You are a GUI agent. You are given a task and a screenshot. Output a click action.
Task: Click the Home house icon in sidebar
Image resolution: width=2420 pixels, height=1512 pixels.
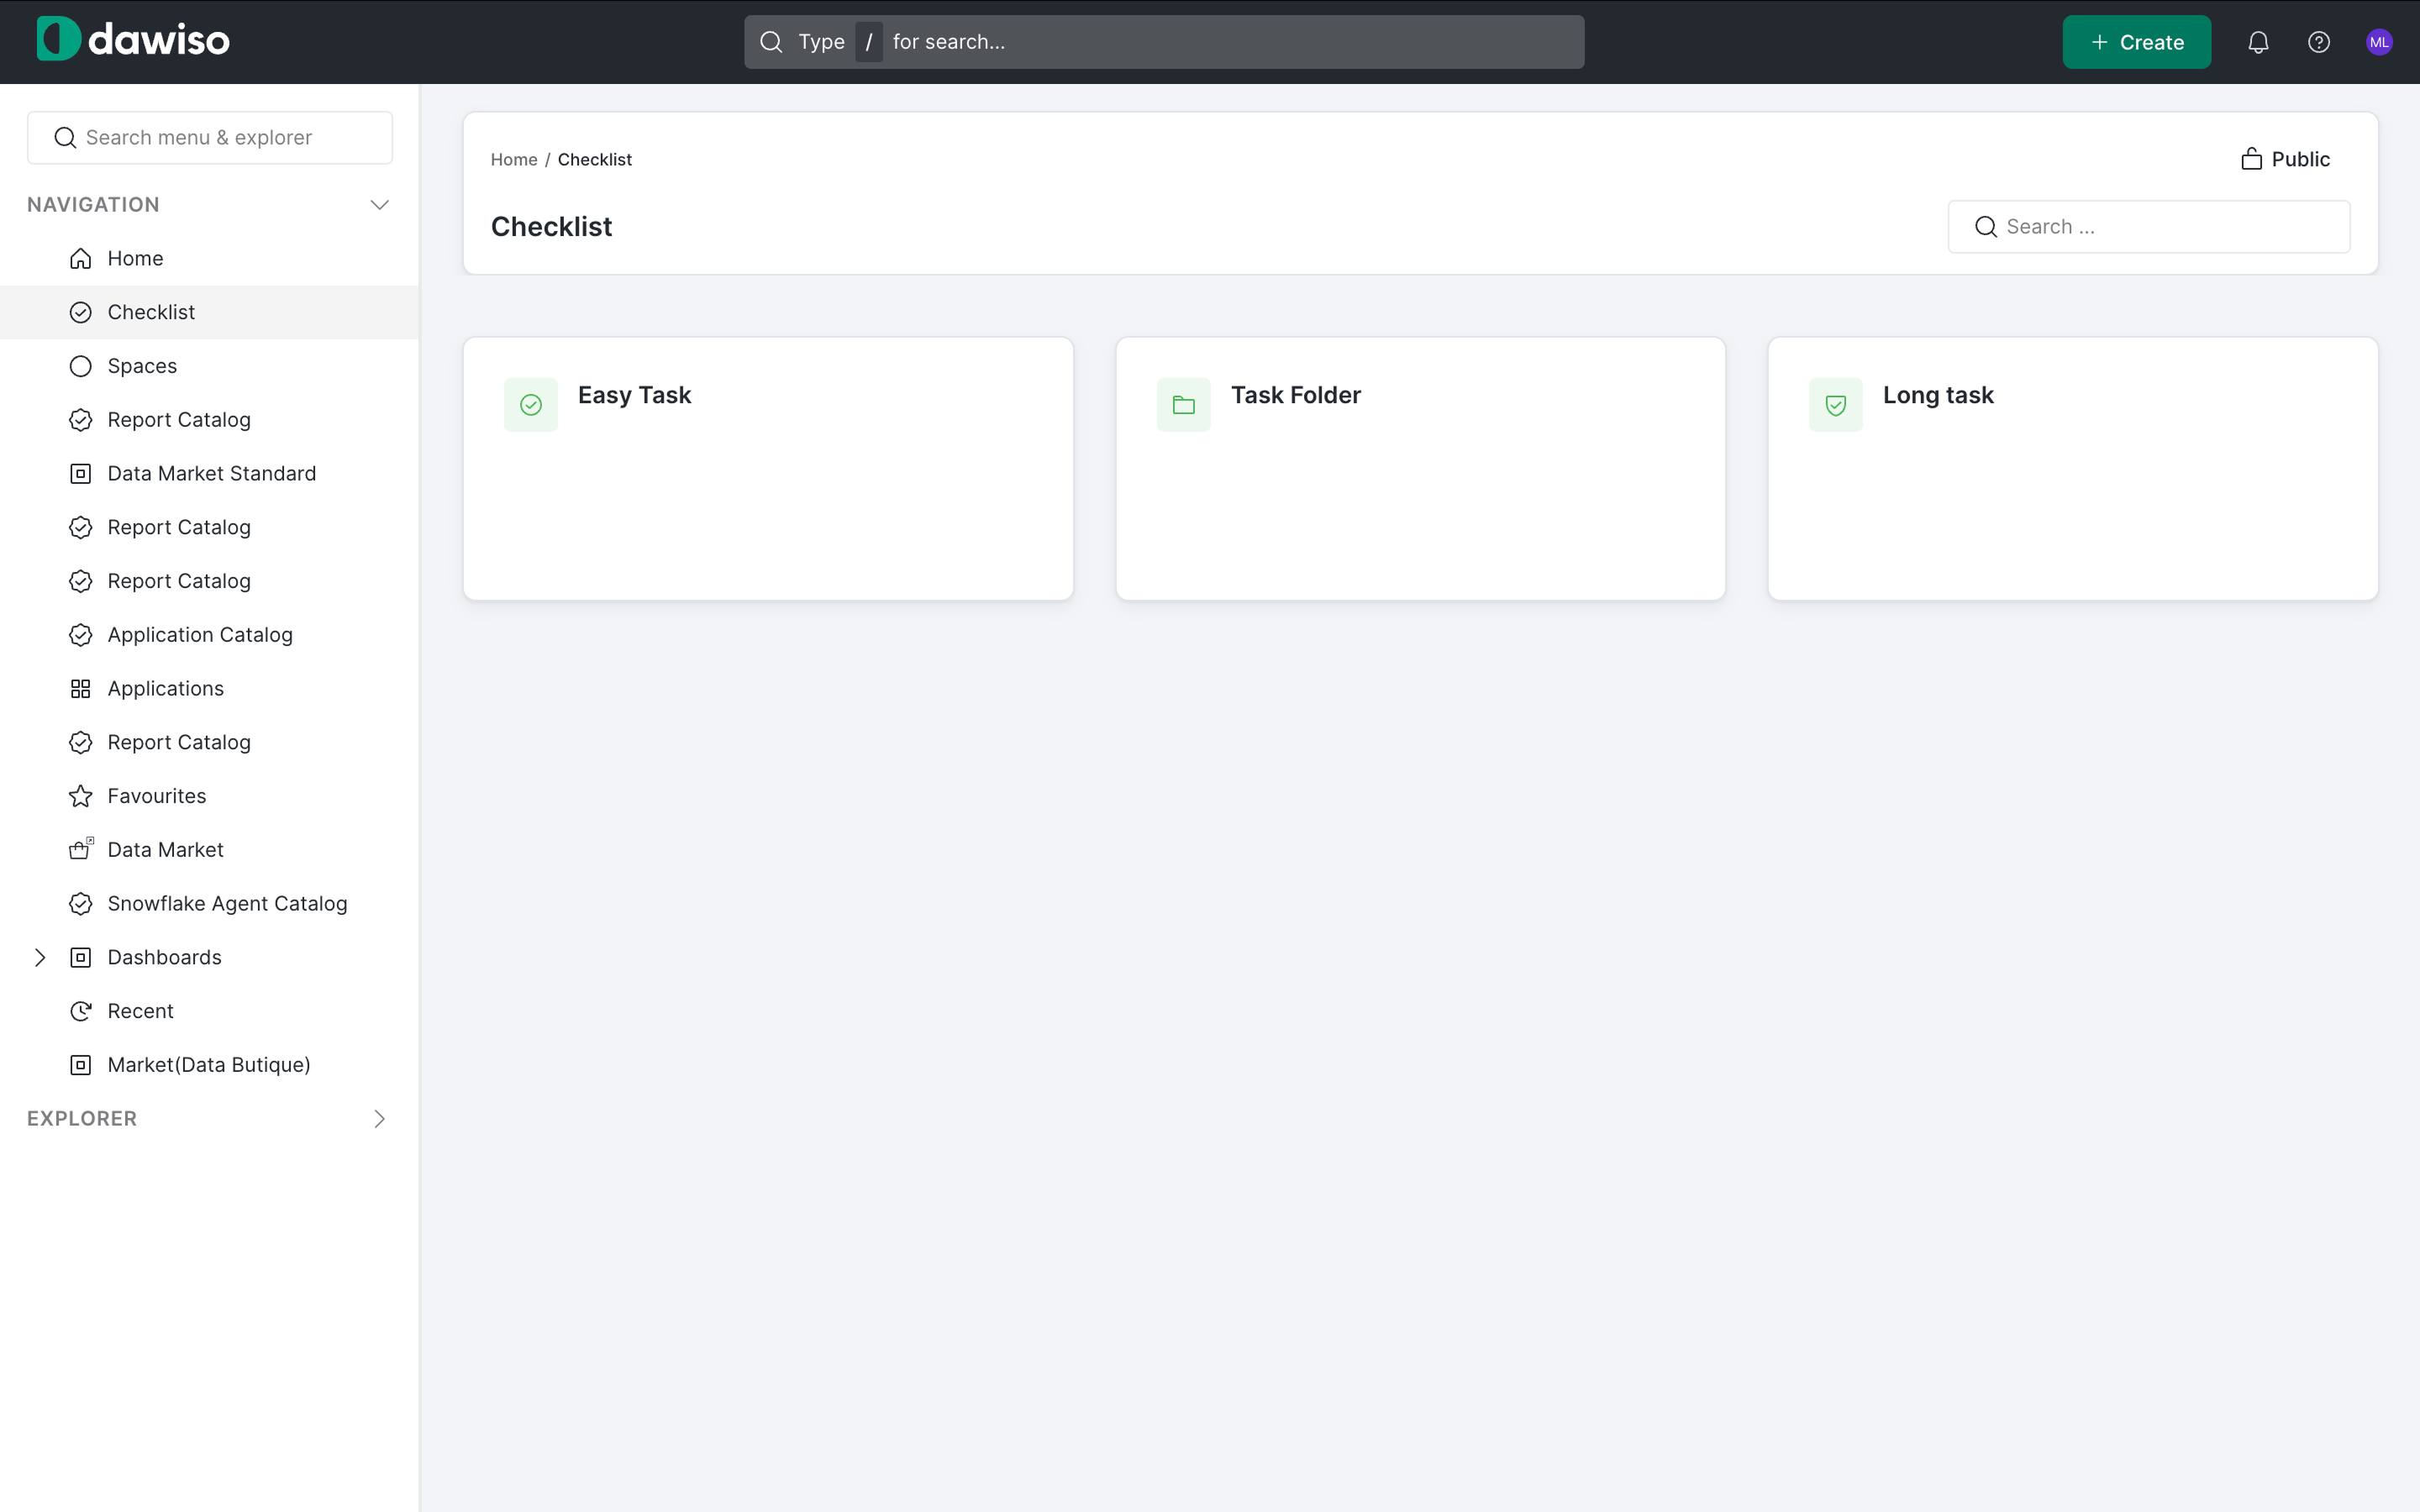point(81,259)
